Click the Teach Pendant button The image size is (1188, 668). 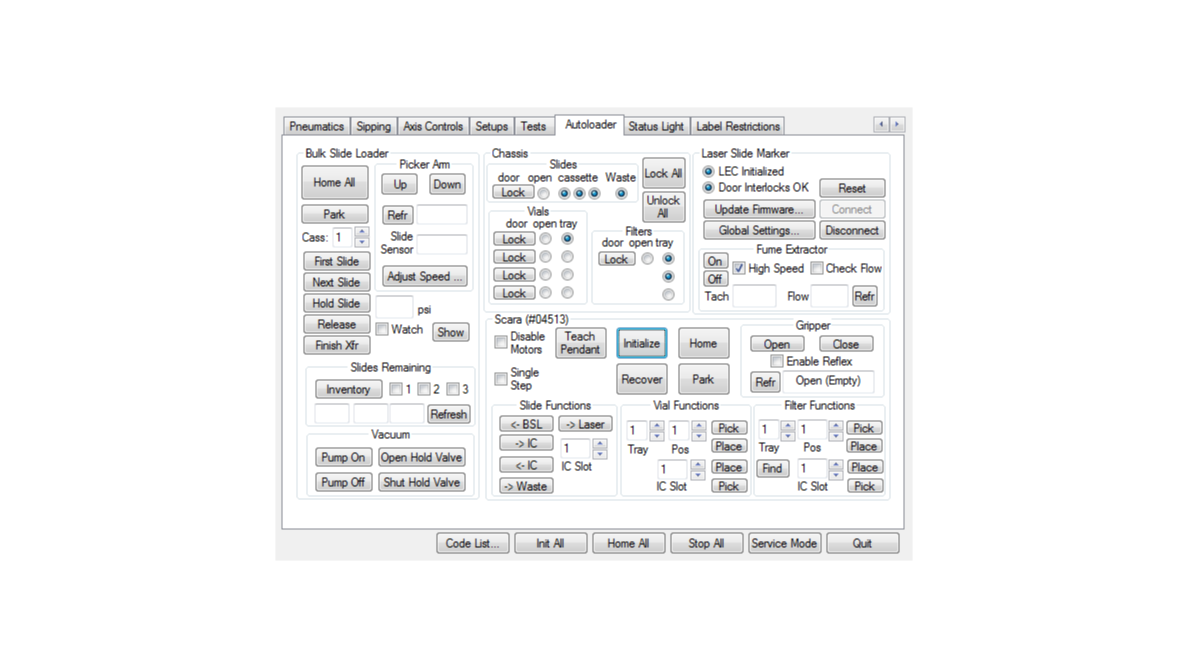pos(580,343)
